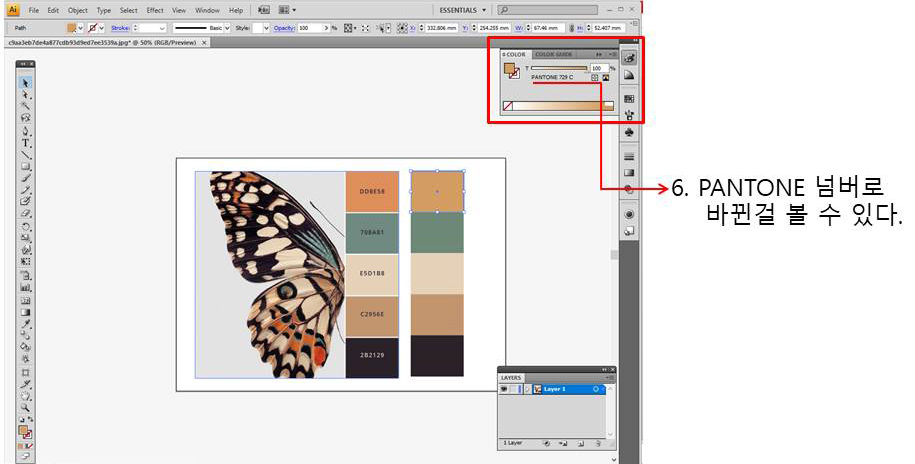Select the Selection (black arrow) tool
915x464 pixels.
[25, 82]
